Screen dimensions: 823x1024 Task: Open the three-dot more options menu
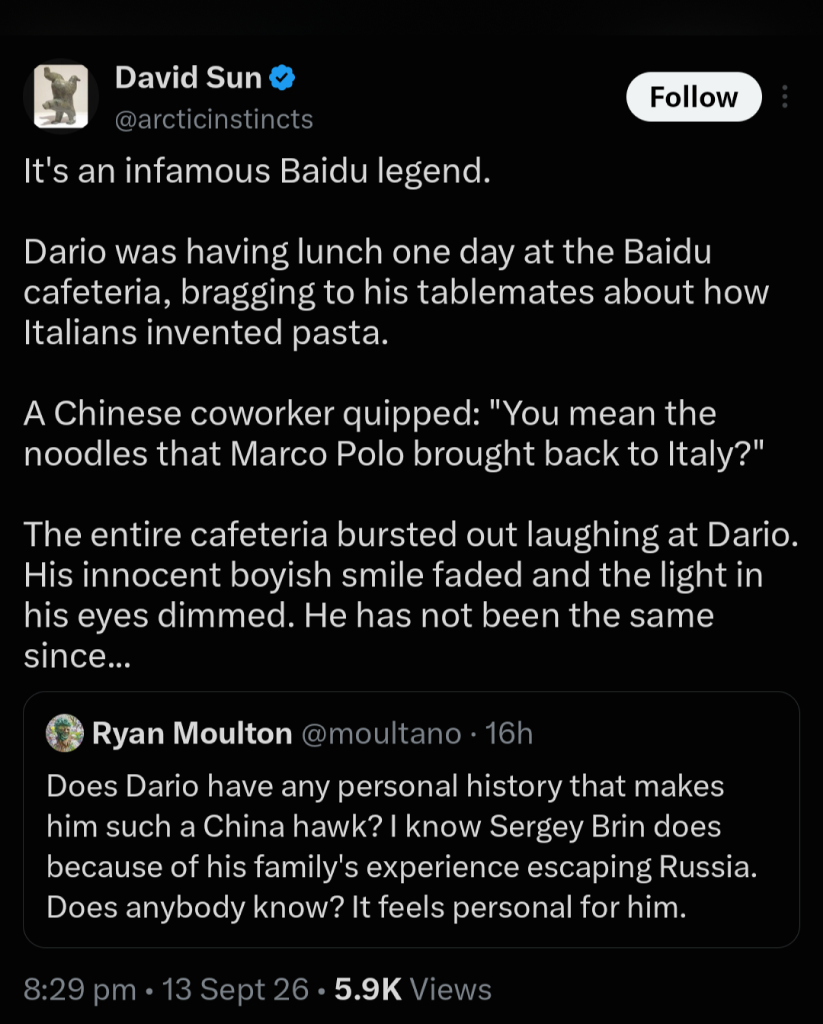pos(784,97)
